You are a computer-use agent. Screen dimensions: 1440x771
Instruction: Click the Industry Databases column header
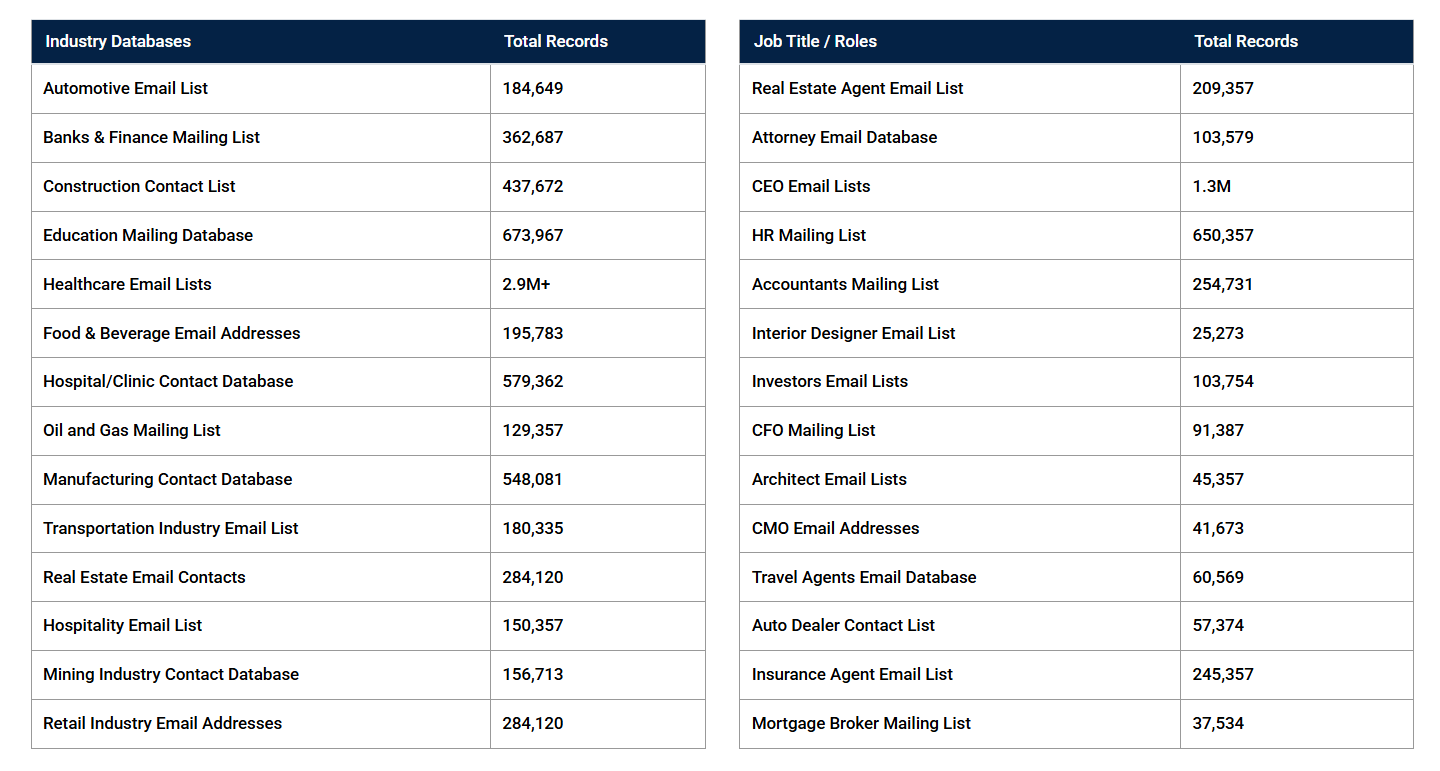point(118,41)
